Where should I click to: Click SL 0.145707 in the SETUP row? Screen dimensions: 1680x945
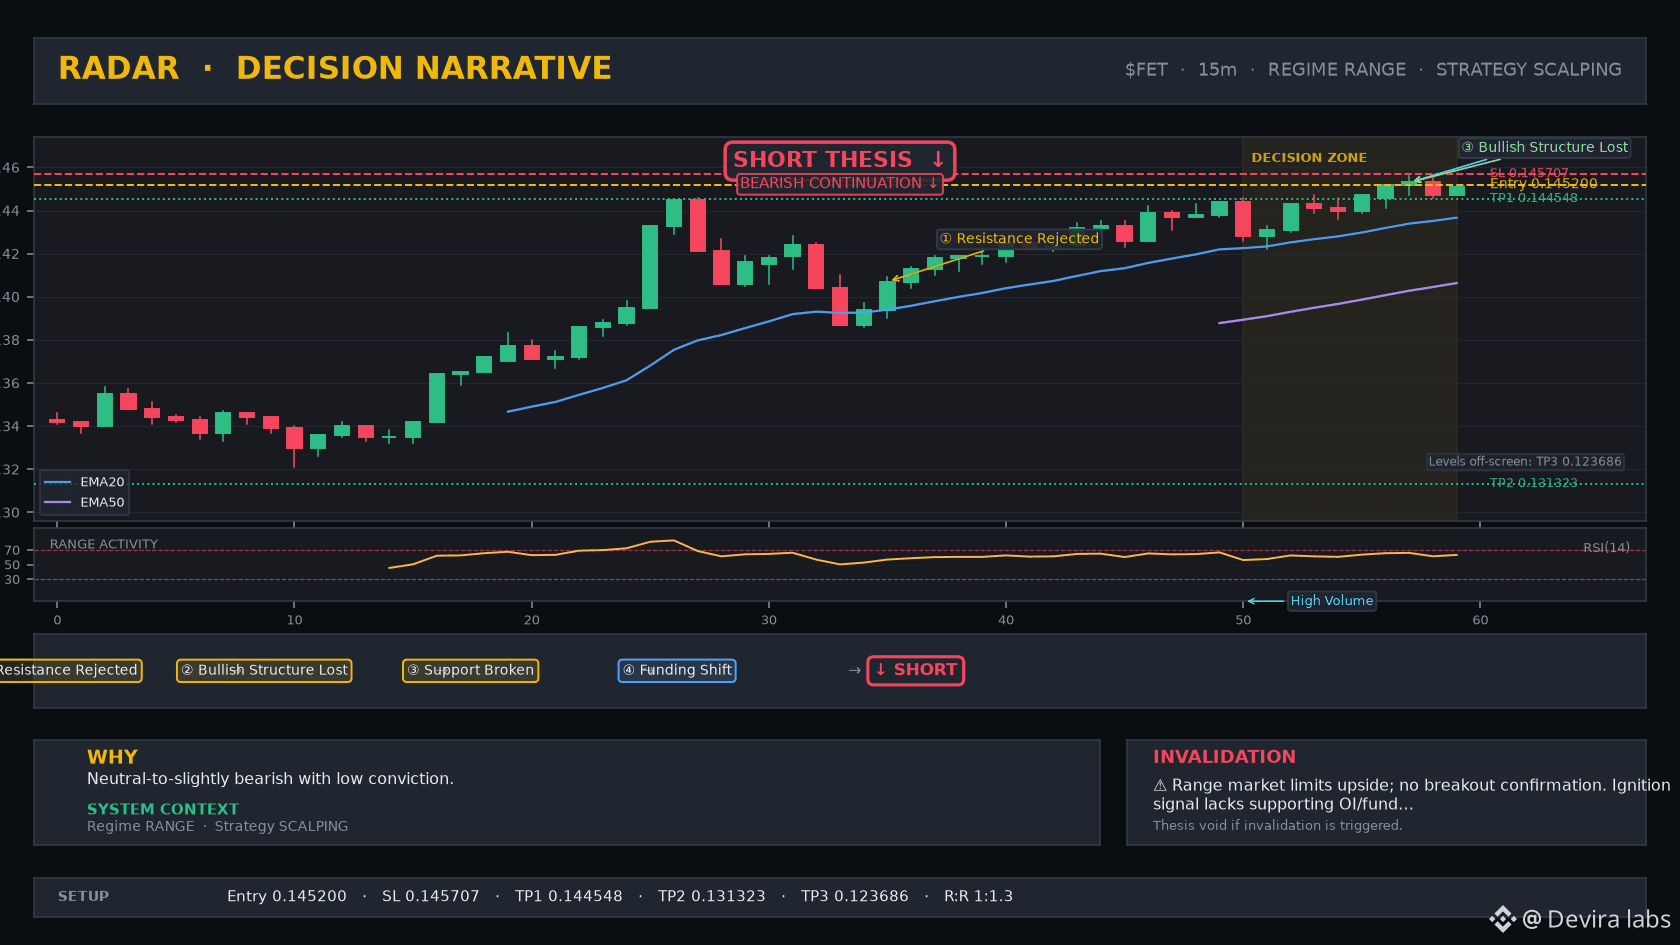pos(431,896)
